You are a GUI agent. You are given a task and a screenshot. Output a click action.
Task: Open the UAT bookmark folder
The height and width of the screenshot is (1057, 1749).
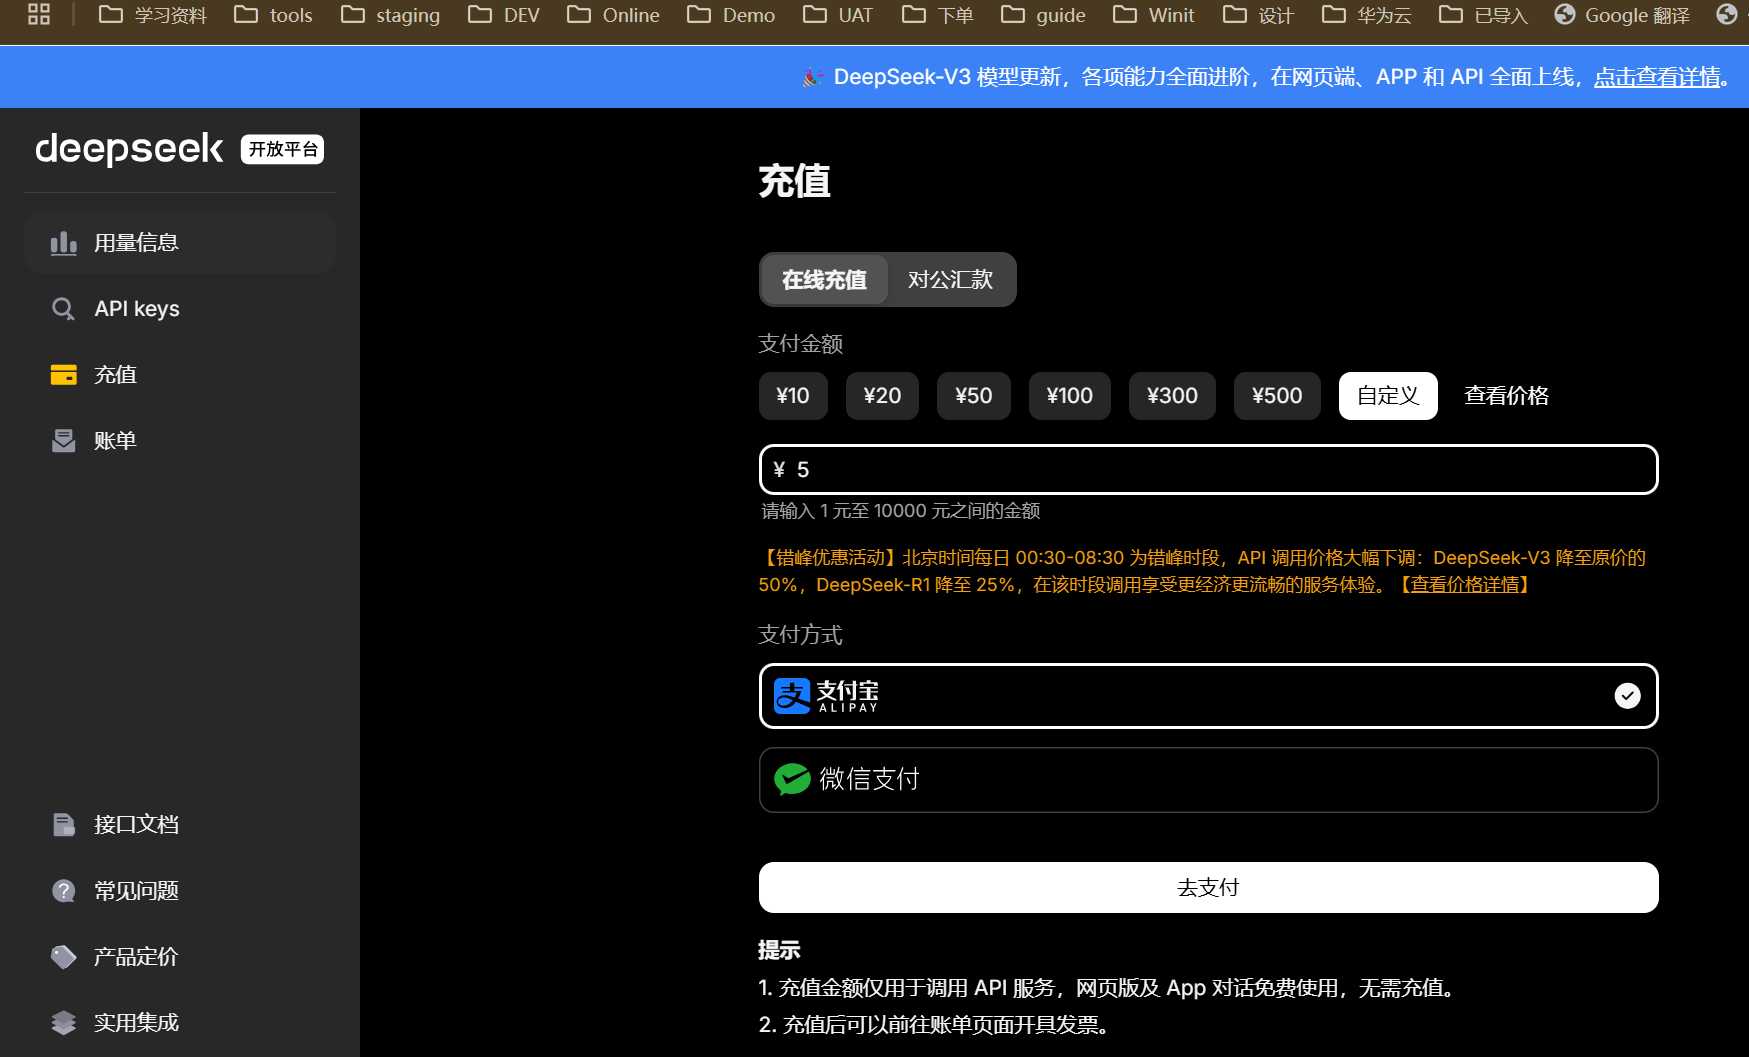(837, 15)
